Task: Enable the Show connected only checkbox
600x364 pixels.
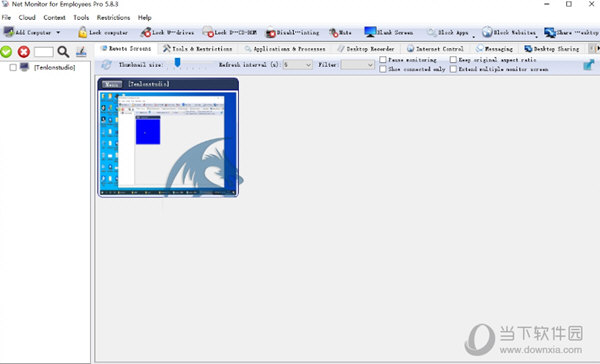Action: pos(383,69)
